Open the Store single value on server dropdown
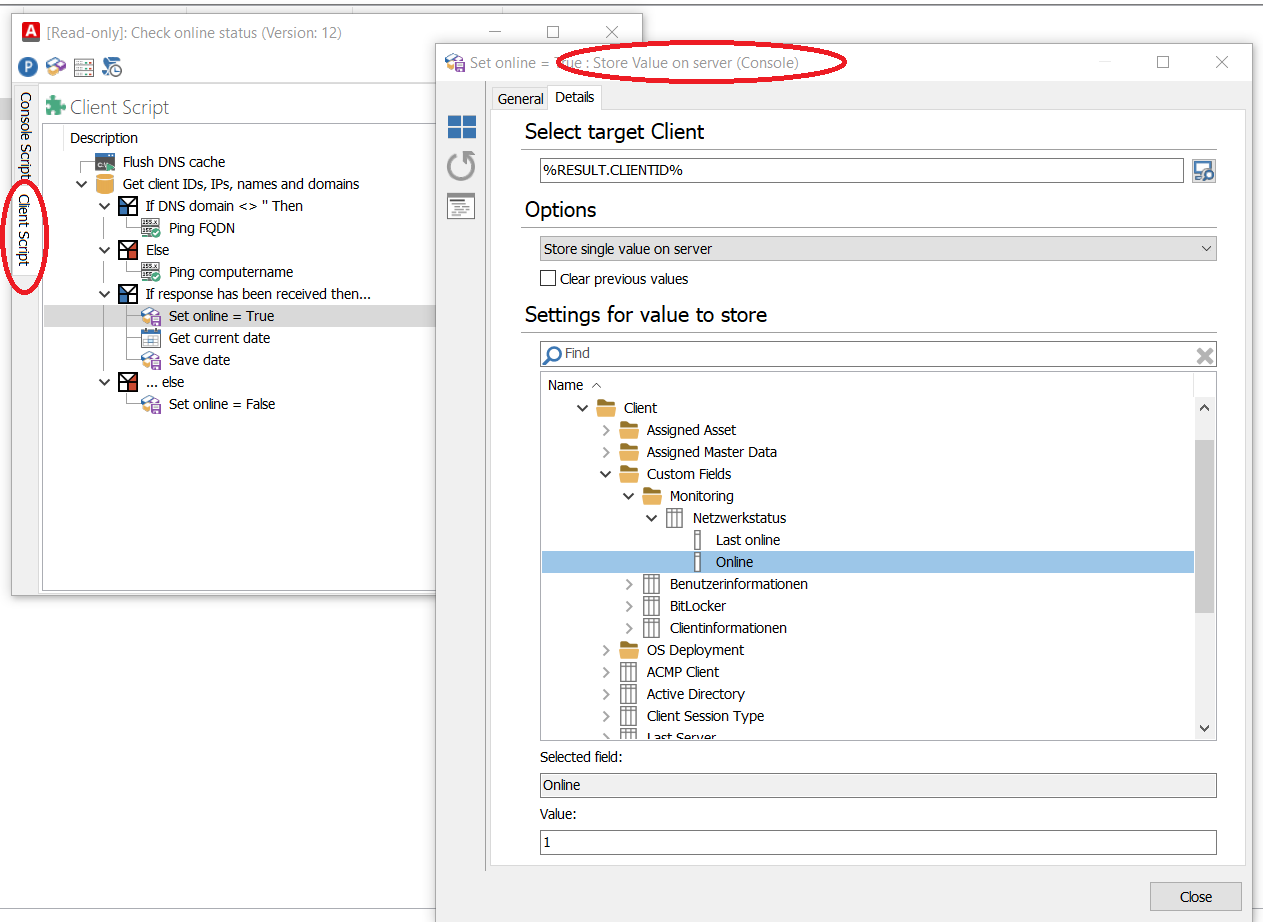 pyautogui.click(x=878, y=249)
